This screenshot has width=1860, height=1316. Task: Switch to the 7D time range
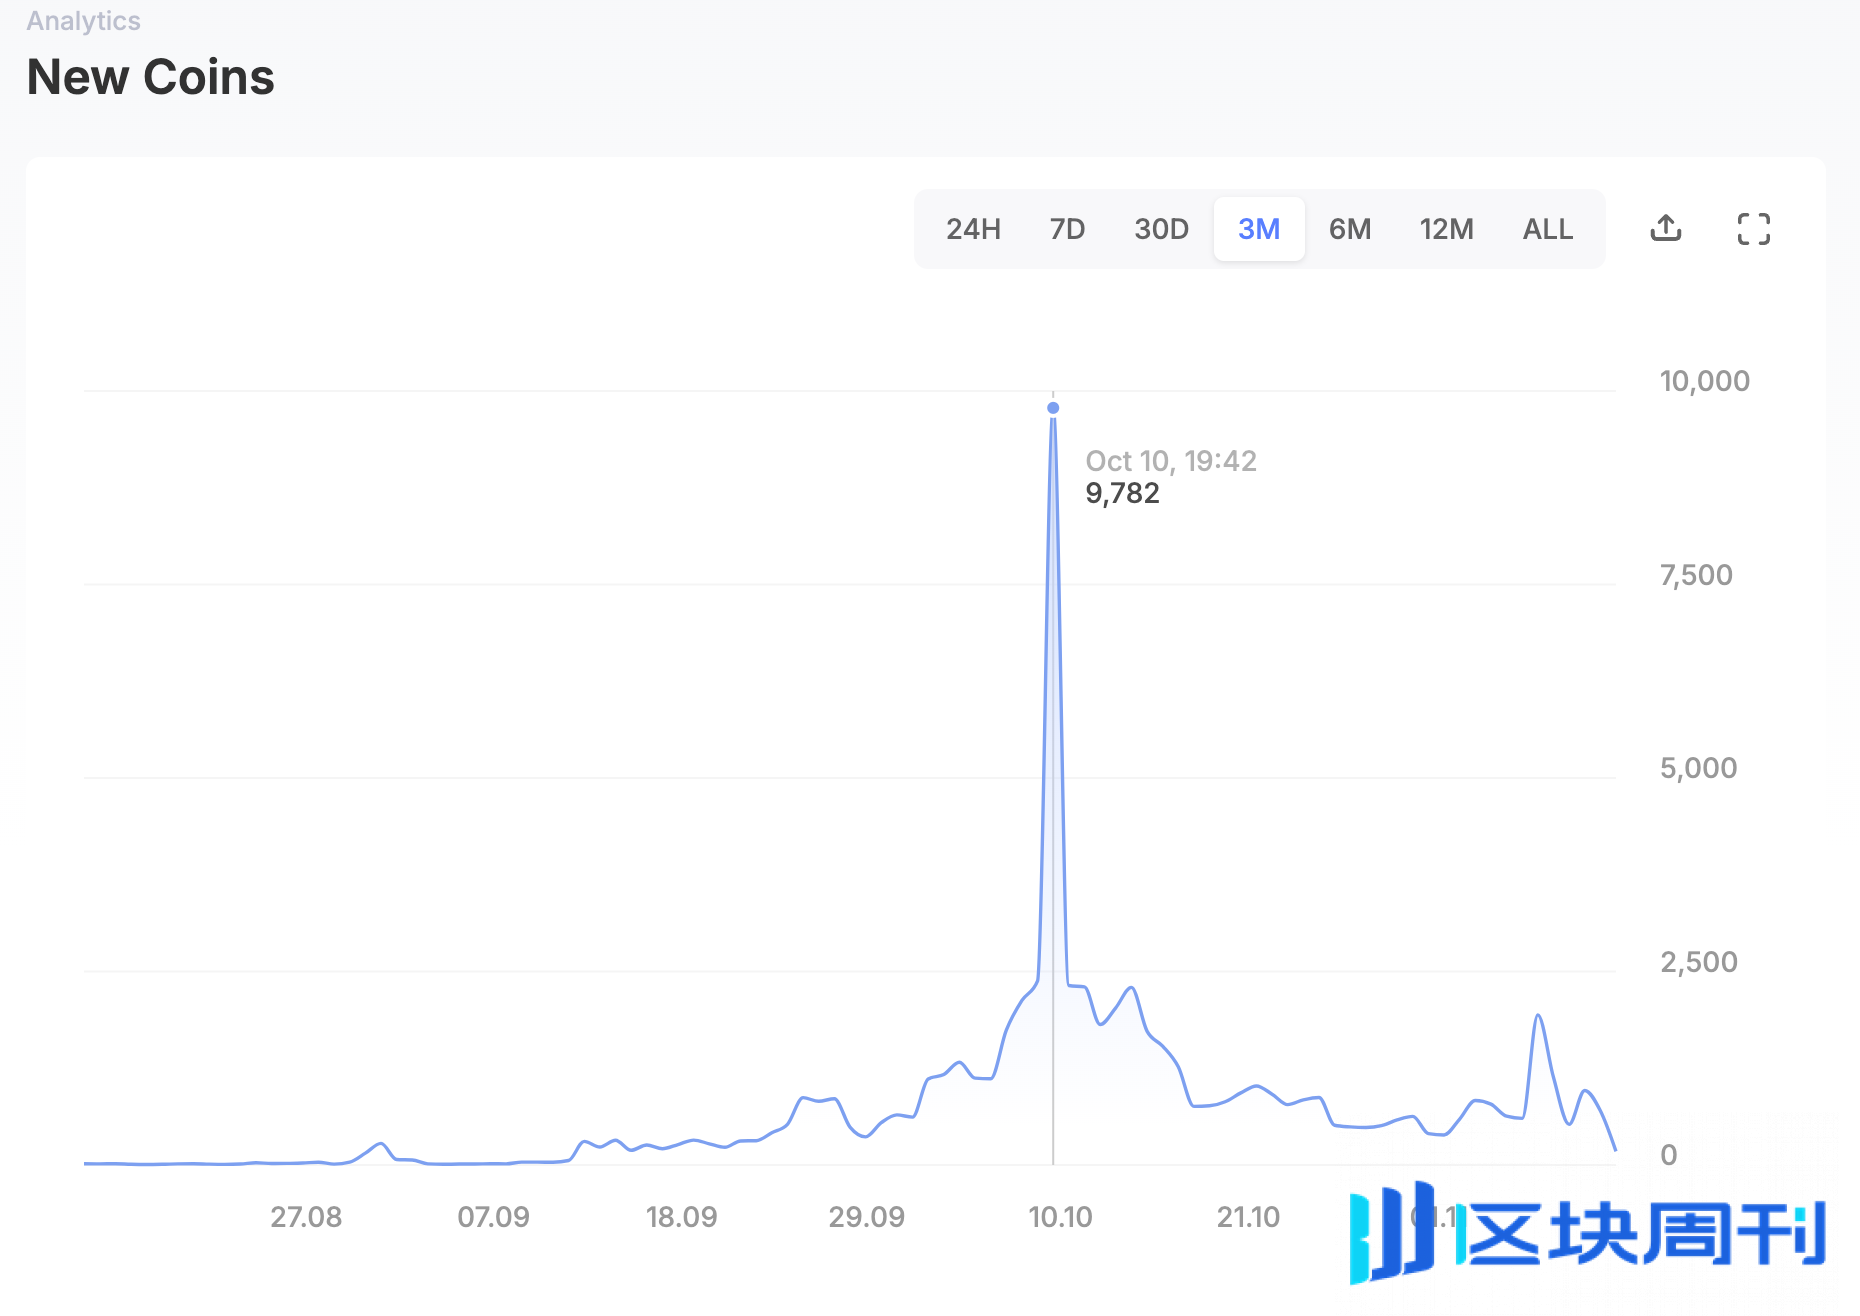click(1067, 229)
